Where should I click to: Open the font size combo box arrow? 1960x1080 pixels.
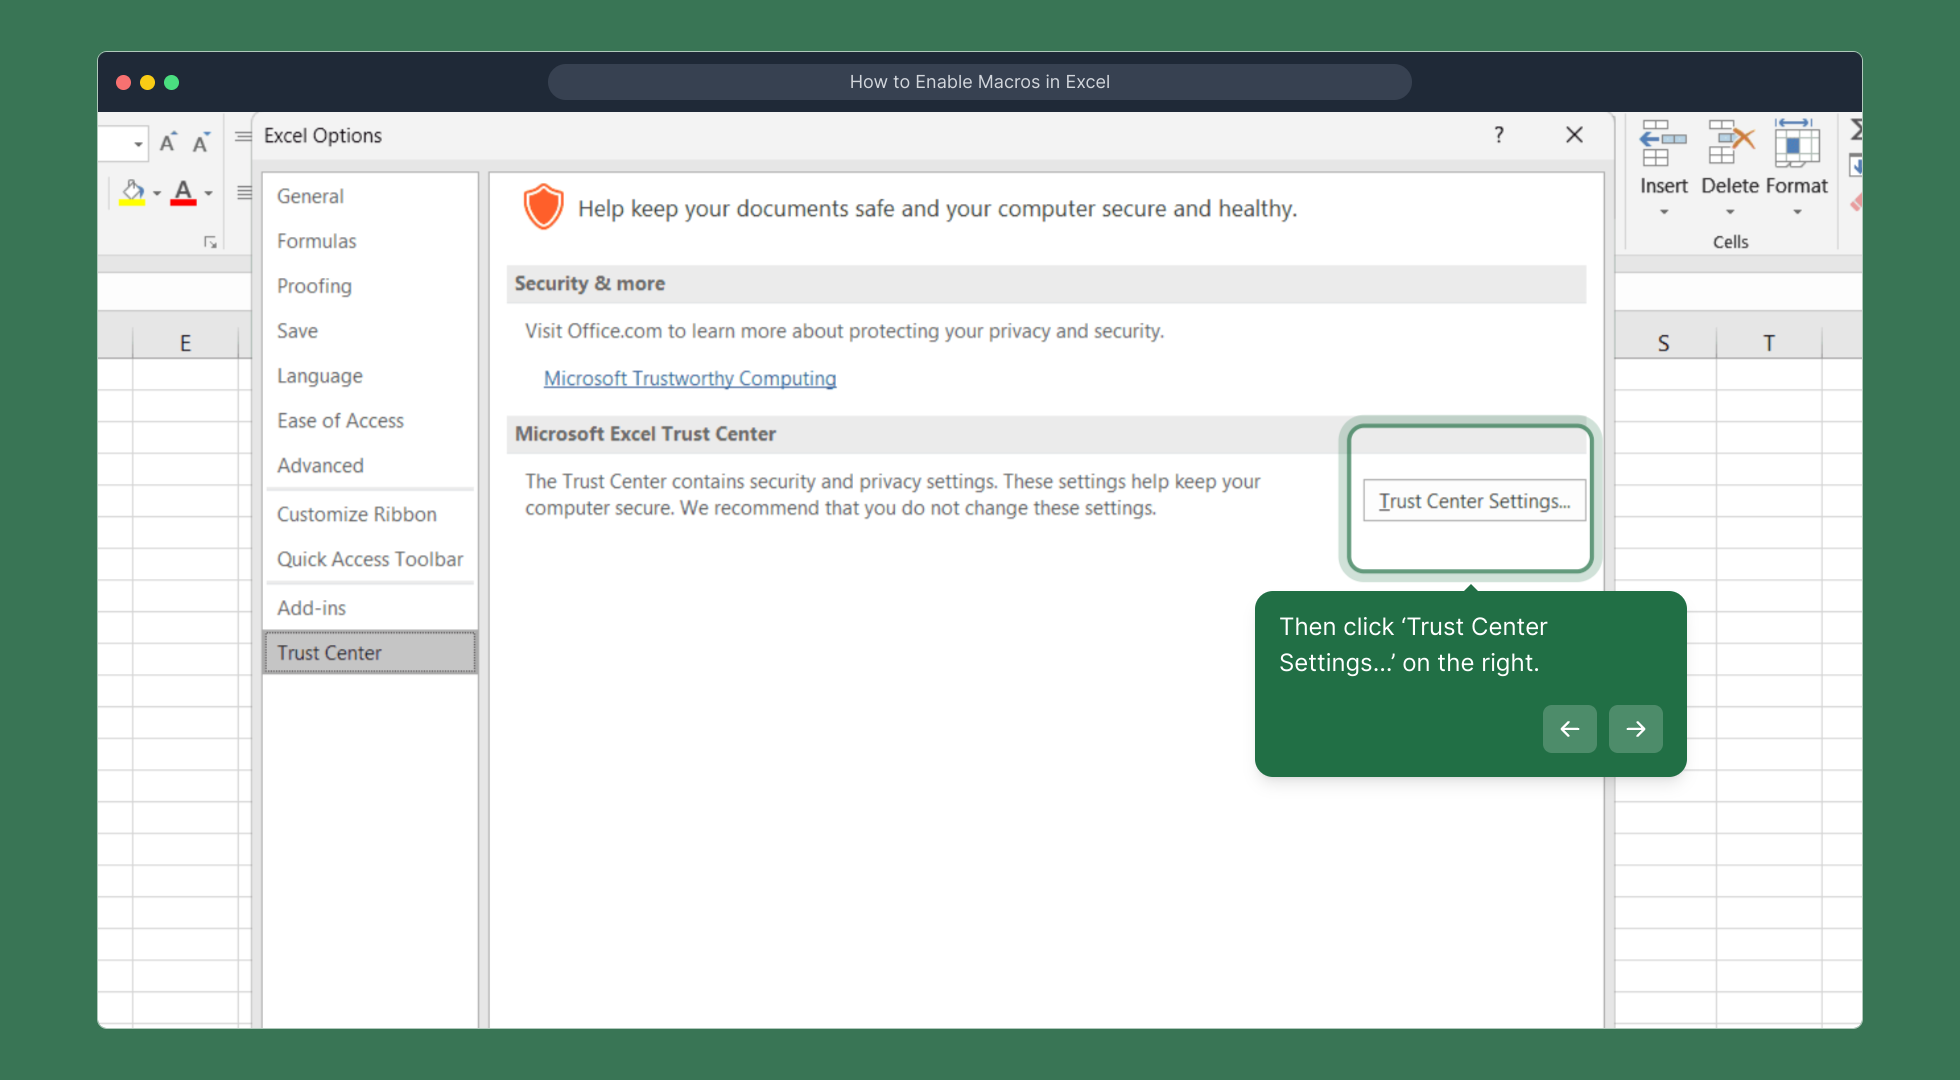coord(138,144)
